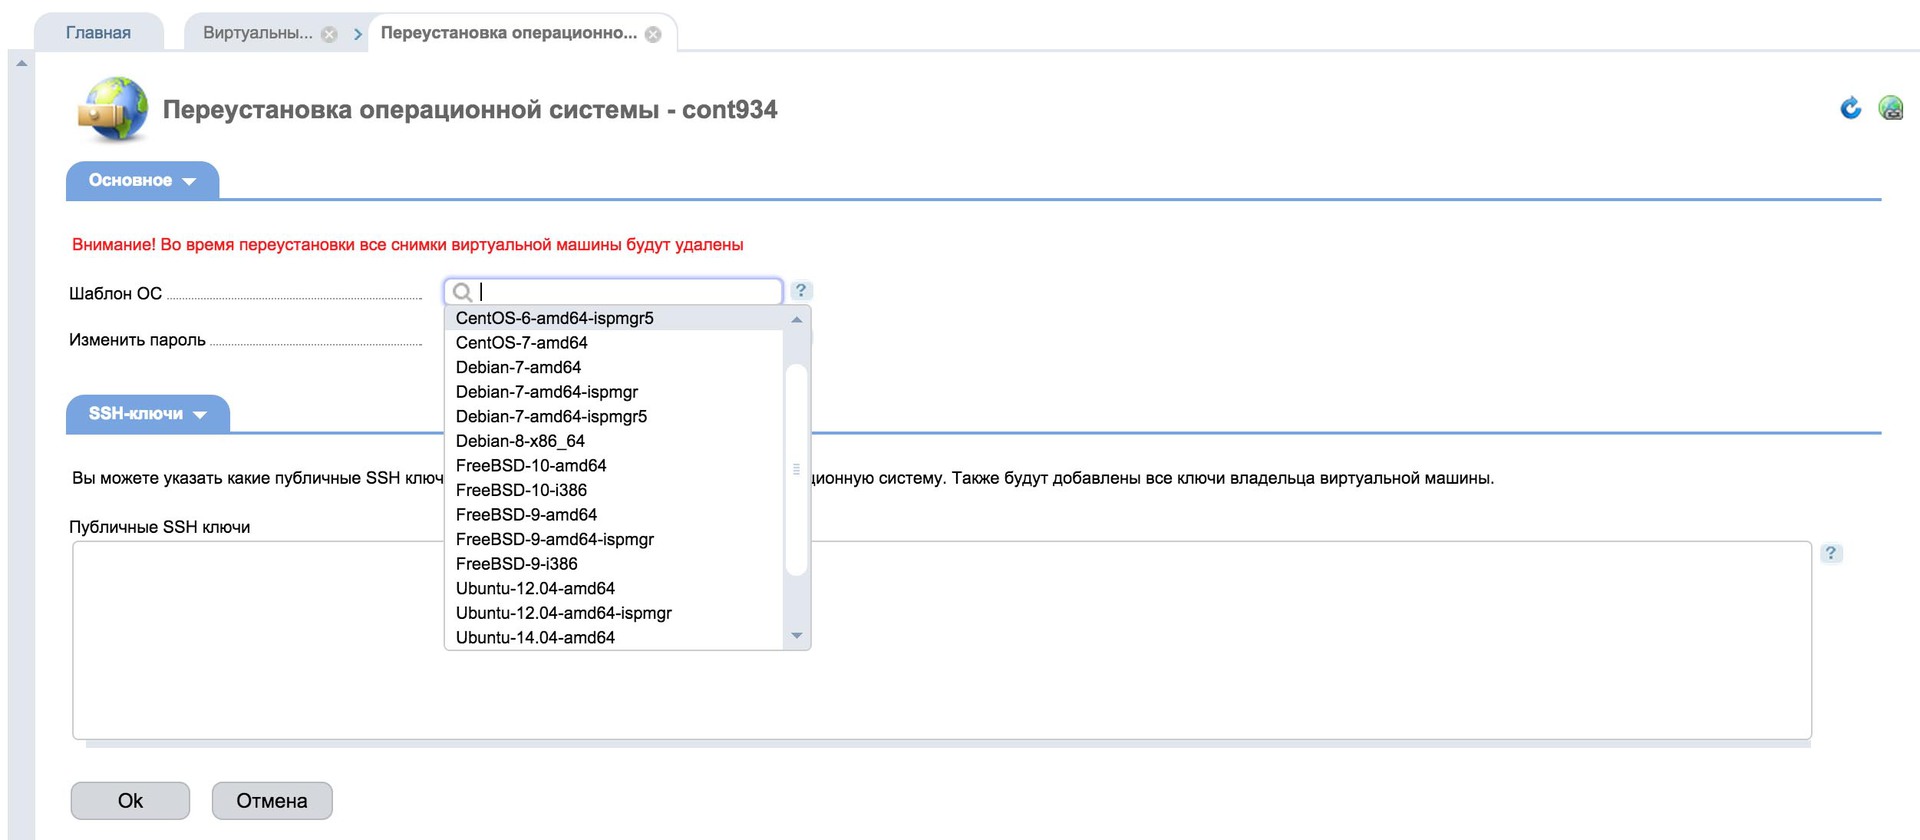Pick FreeBSD-9-i386 from the list

point(614,564)
